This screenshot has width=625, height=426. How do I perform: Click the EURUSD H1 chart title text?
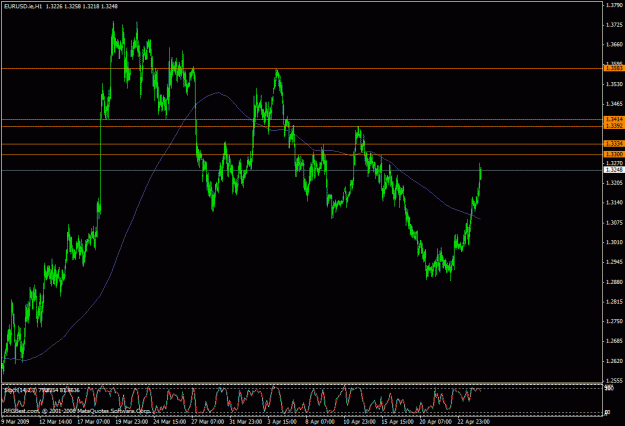[x=61, y=6]
